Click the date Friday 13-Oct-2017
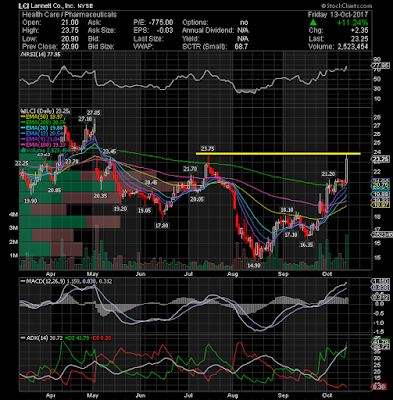Viewport: 393px width, 400px height. [338, 14]
